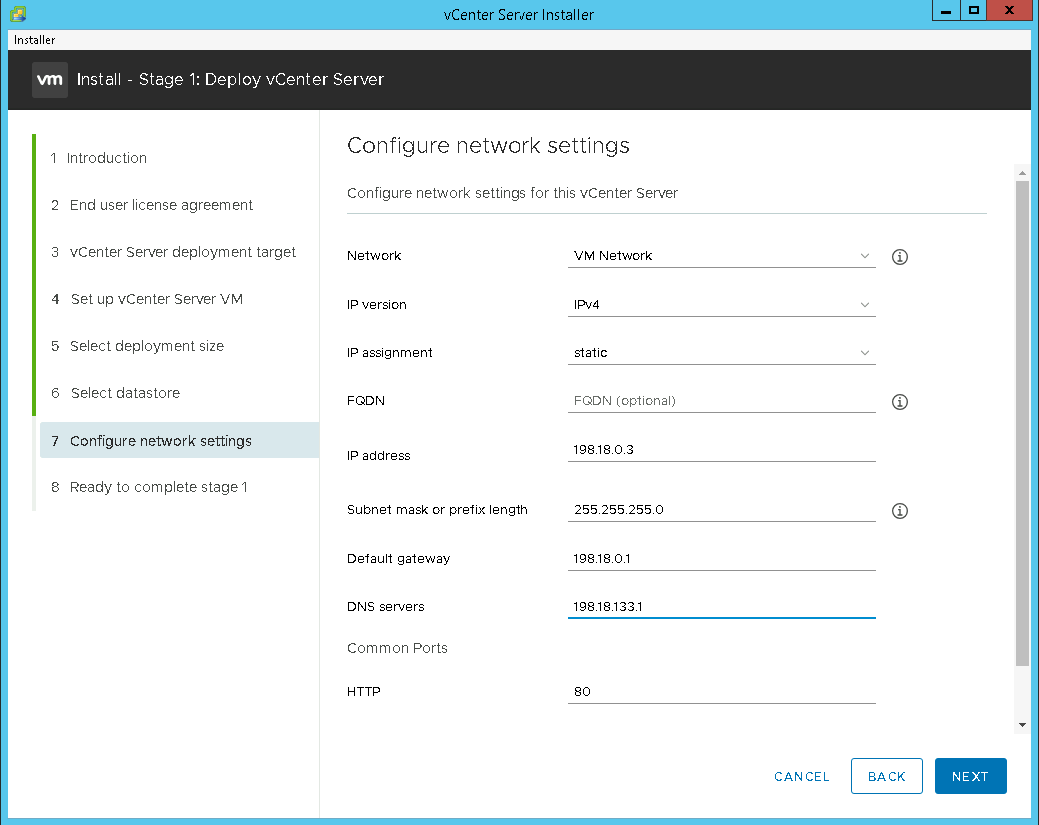Cancel the installation wizard
1039x825 pixels.
801,776
